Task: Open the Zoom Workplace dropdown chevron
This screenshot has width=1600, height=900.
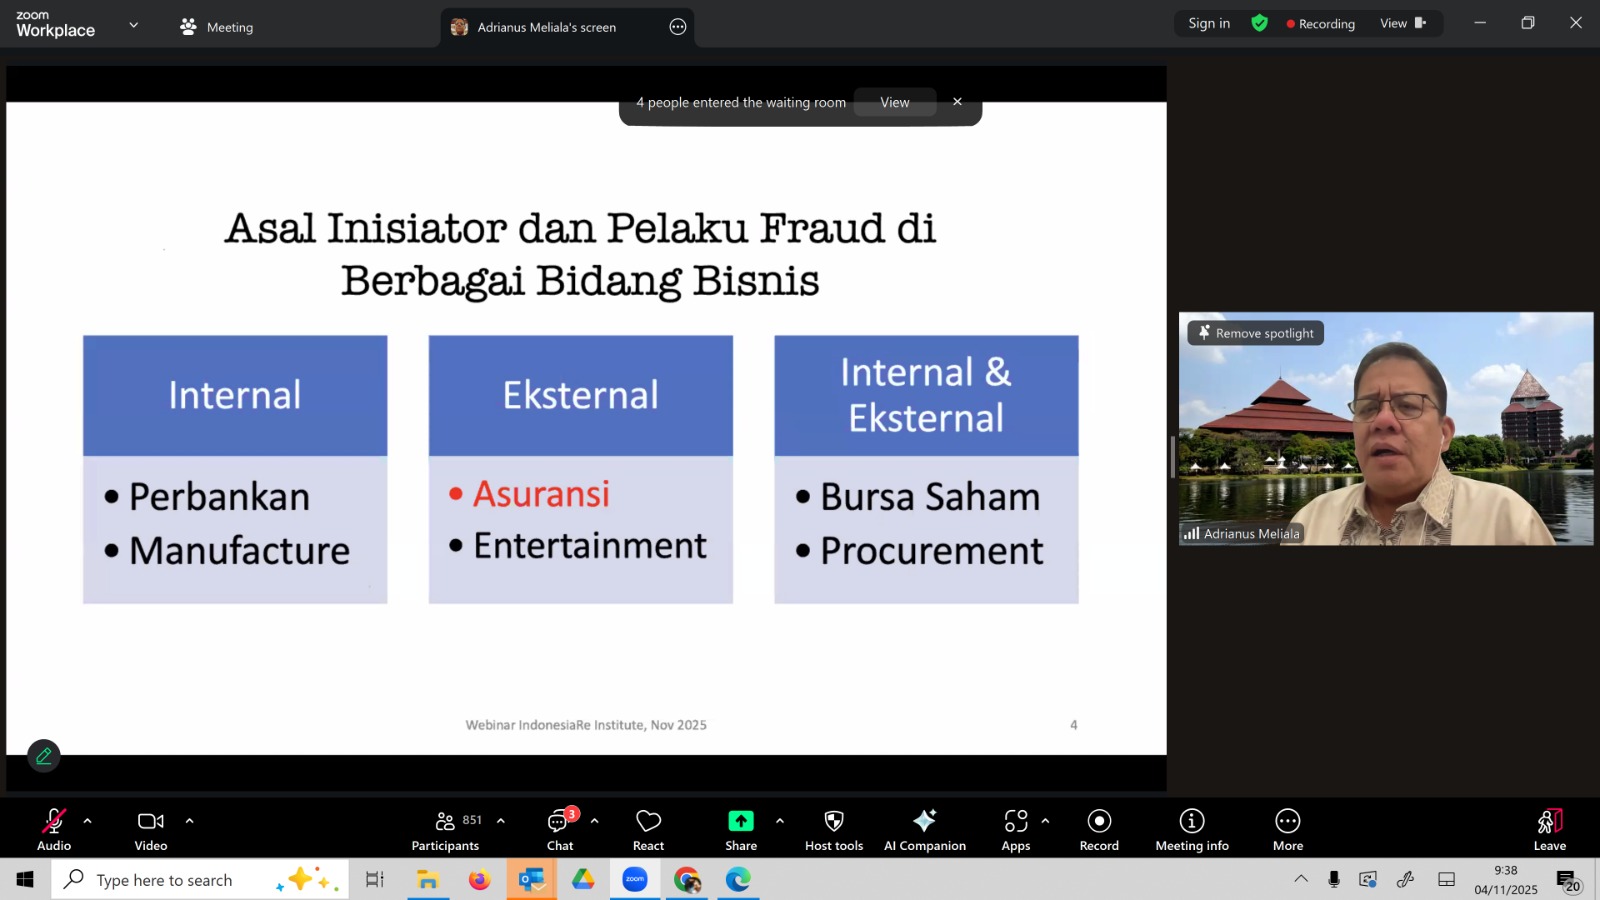Action: [134, 25]
